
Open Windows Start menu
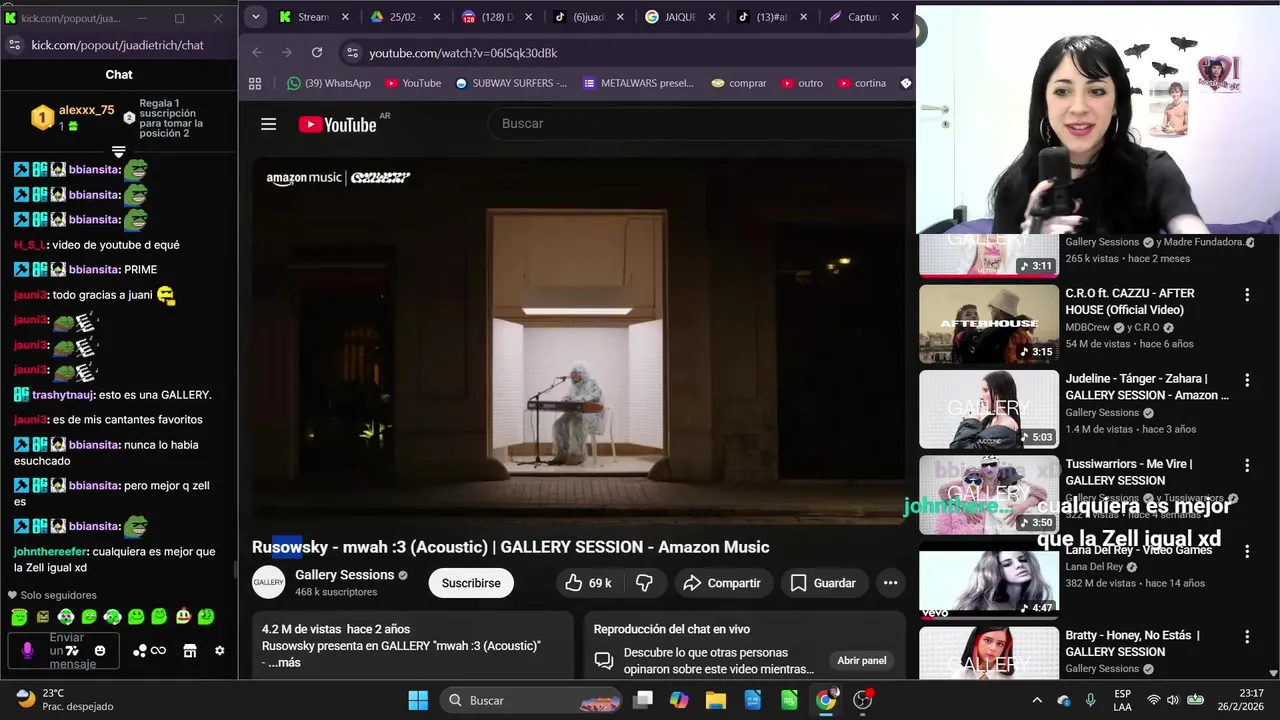click(x=418, y=700)
